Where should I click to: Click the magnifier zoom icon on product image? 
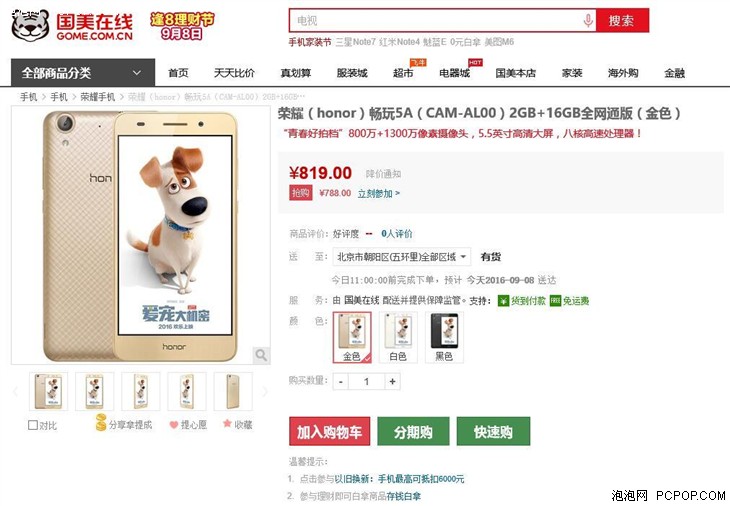pos(261,355)
